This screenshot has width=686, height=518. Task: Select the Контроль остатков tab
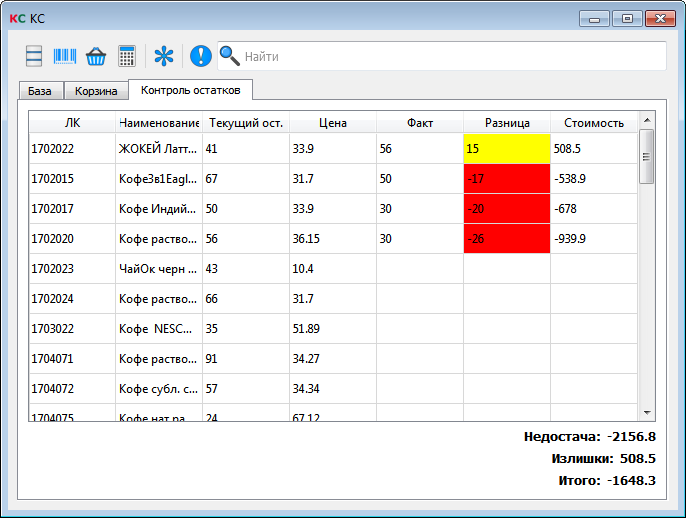190,90
